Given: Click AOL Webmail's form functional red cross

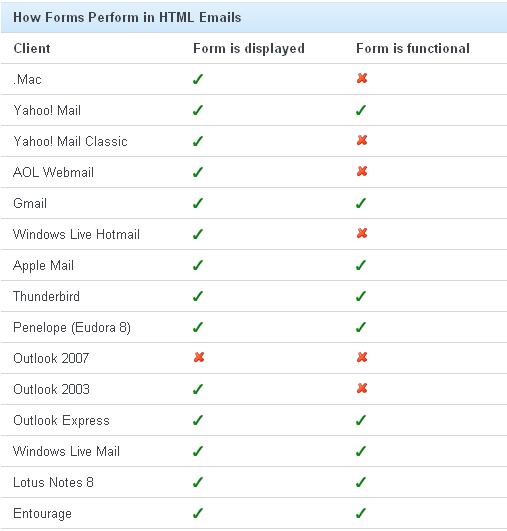Looking at the screenshot, I should tap(362, 171).
